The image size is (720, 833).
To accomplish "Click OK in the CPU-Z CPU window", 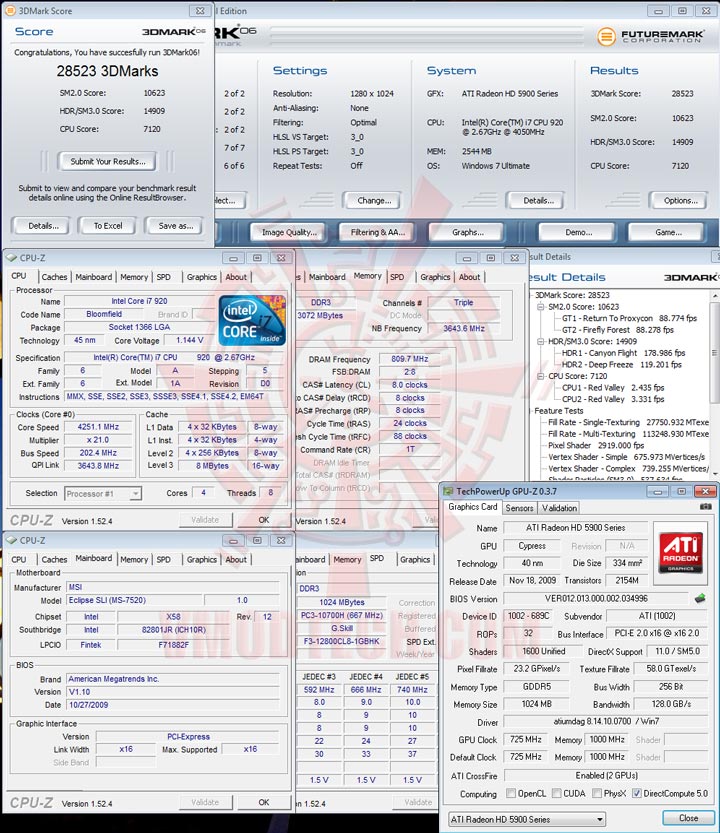I will (x=264, y=520).
